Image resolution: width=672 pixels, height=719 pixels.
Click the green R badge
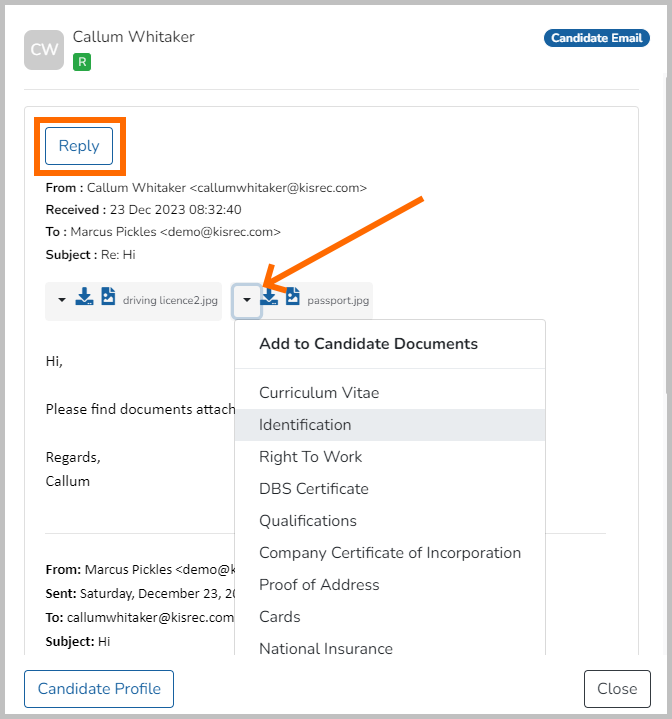[82, 62]
